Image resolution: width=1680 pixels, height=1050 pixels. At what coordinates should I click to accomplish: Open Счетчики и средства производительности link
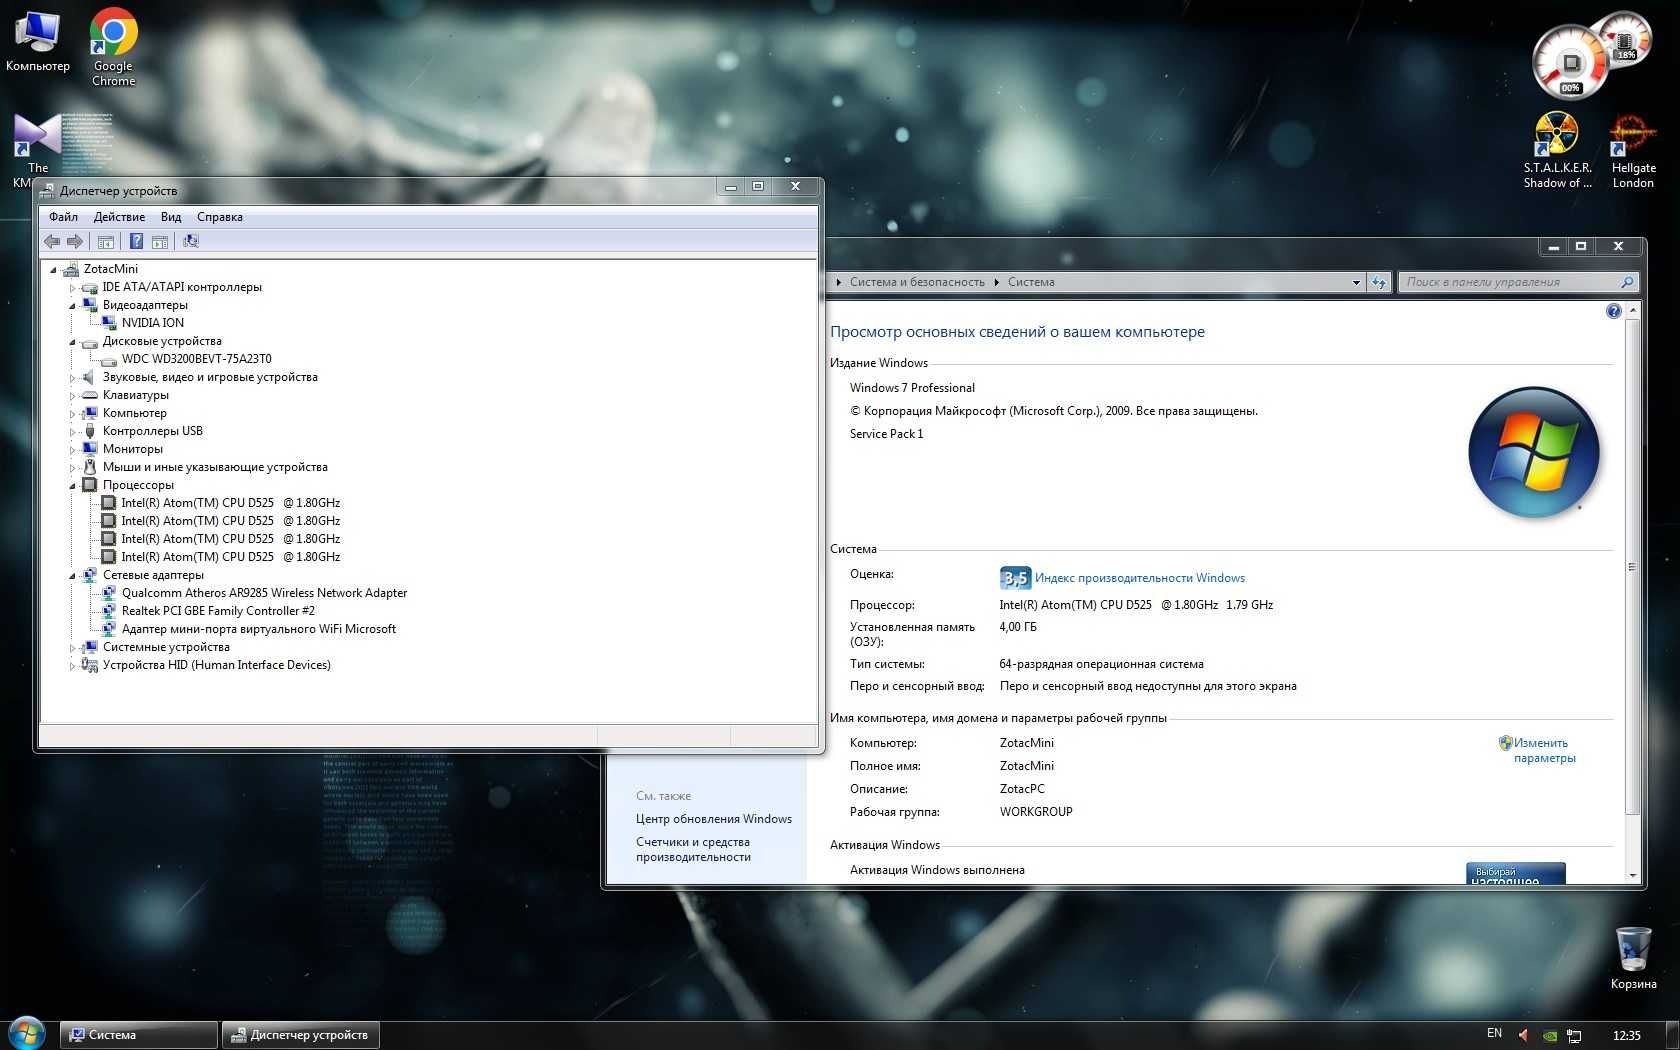pos(693,849)
